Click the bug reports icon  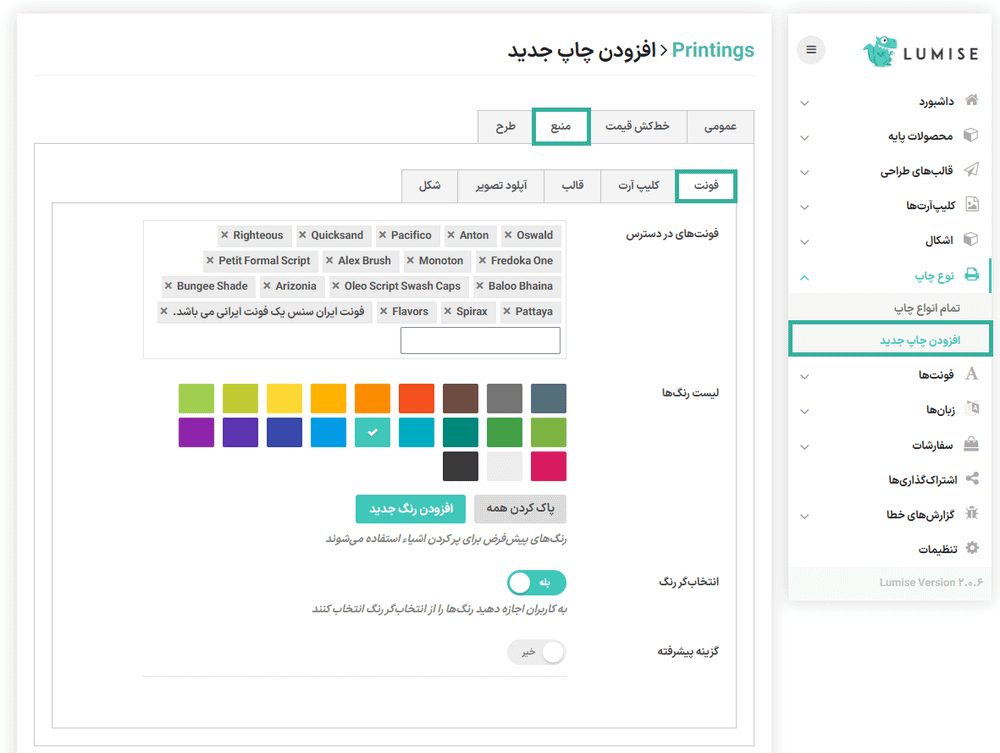[971, 514]
